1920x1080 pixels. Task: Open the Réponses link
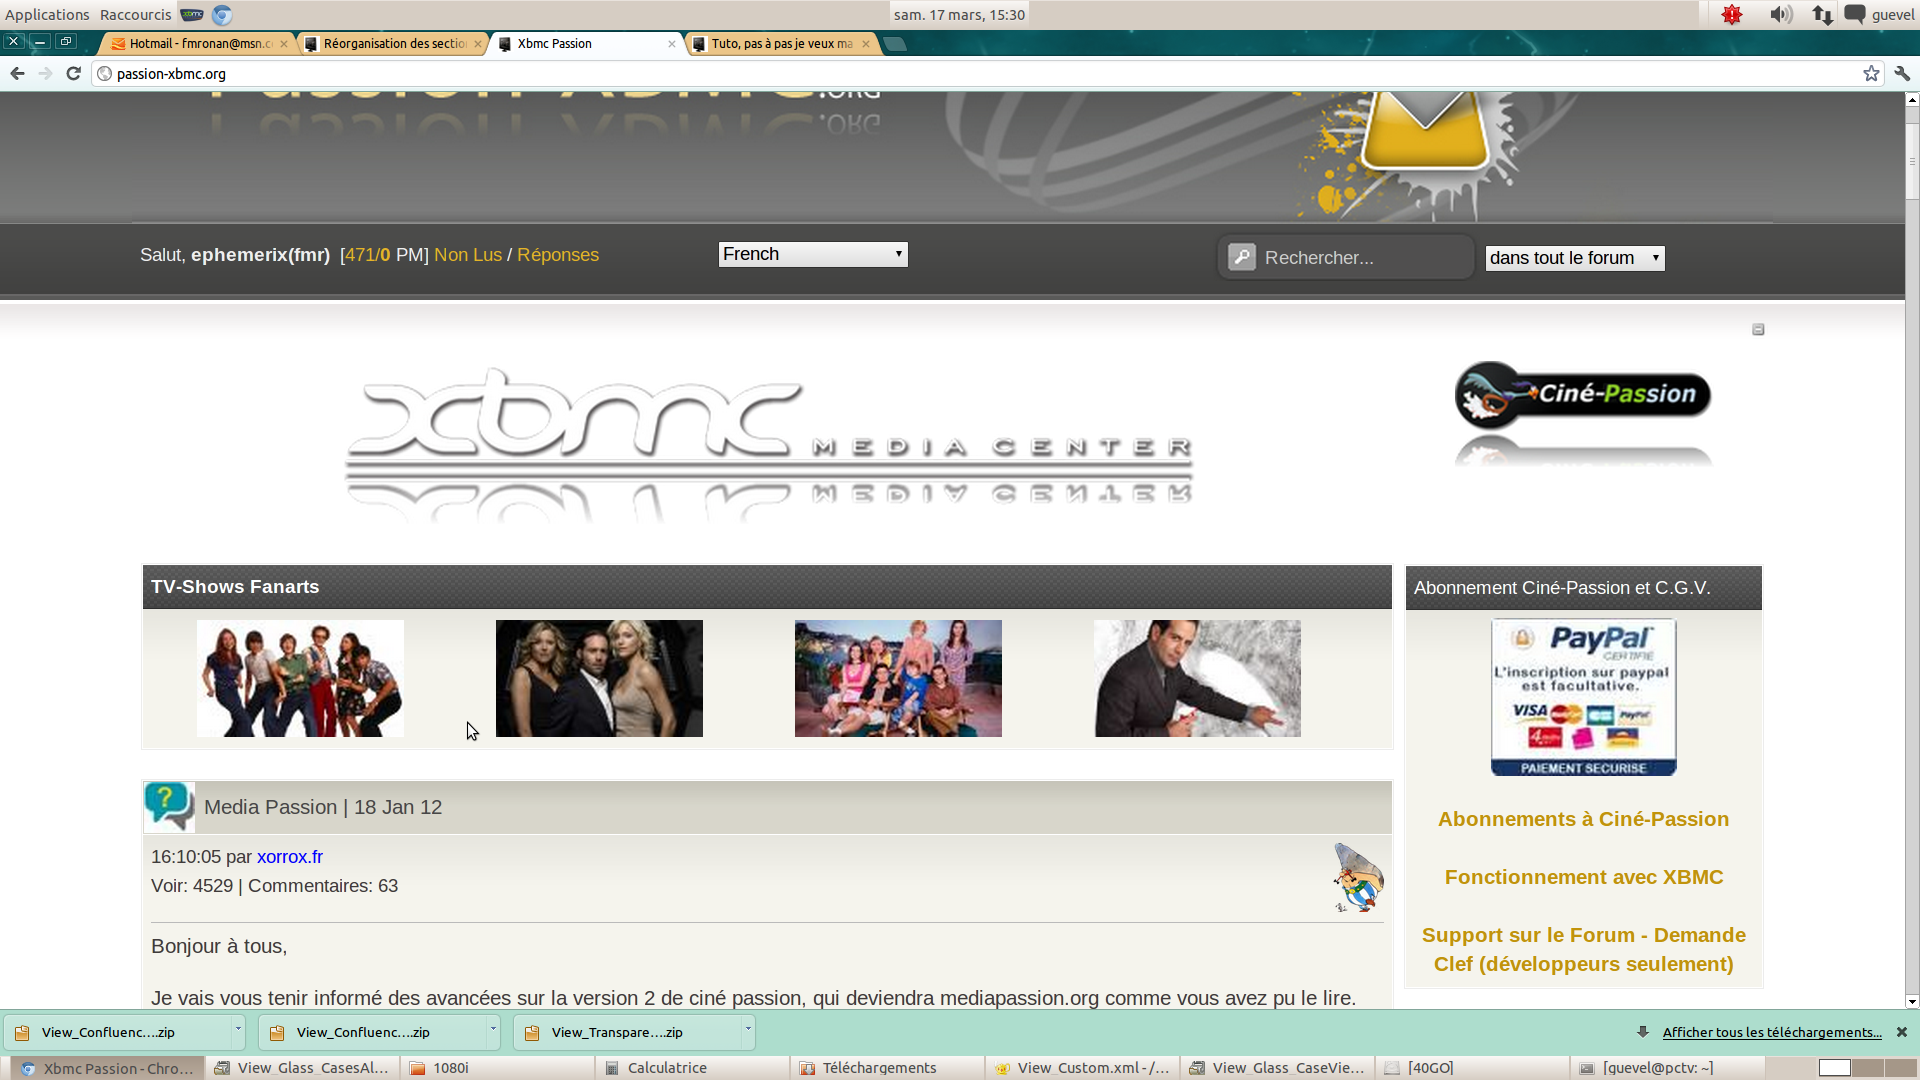pos(558,255)
